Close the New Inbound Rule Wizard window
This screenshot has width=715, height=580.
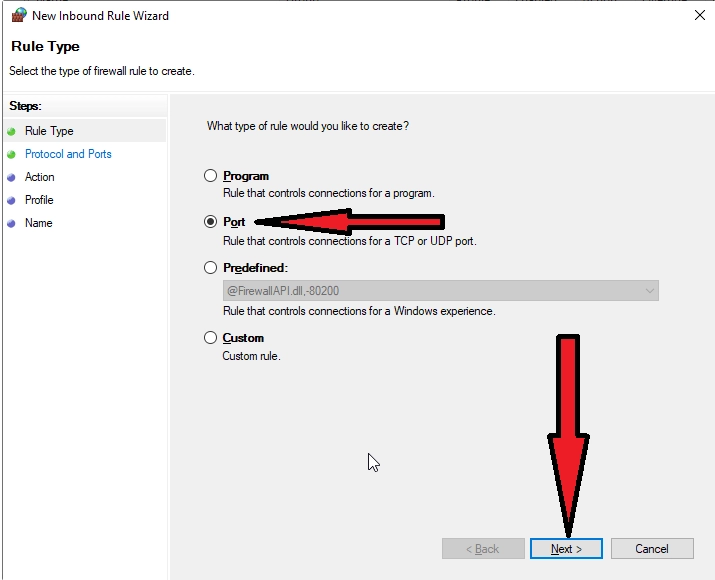click(x=698, y=15)
